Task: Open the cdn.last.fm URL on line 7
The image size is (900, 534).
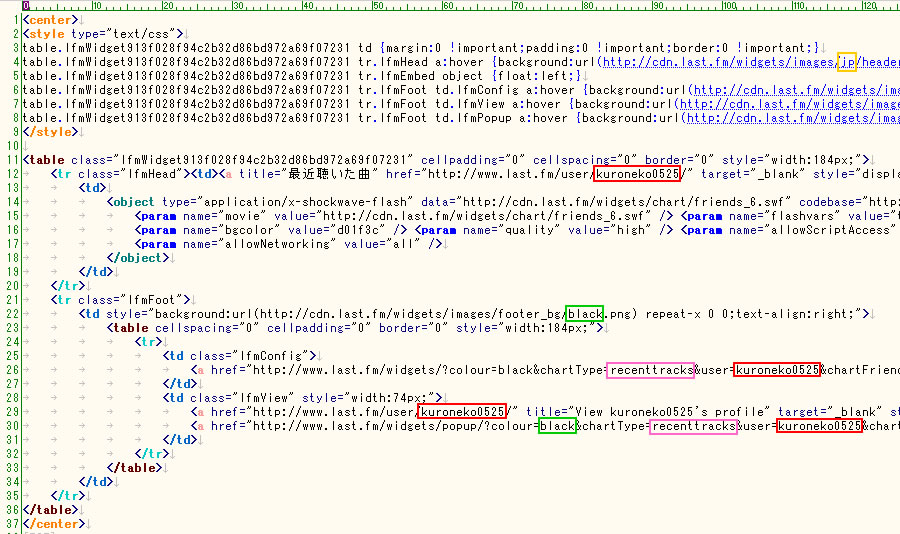Action: coord(790,104)
